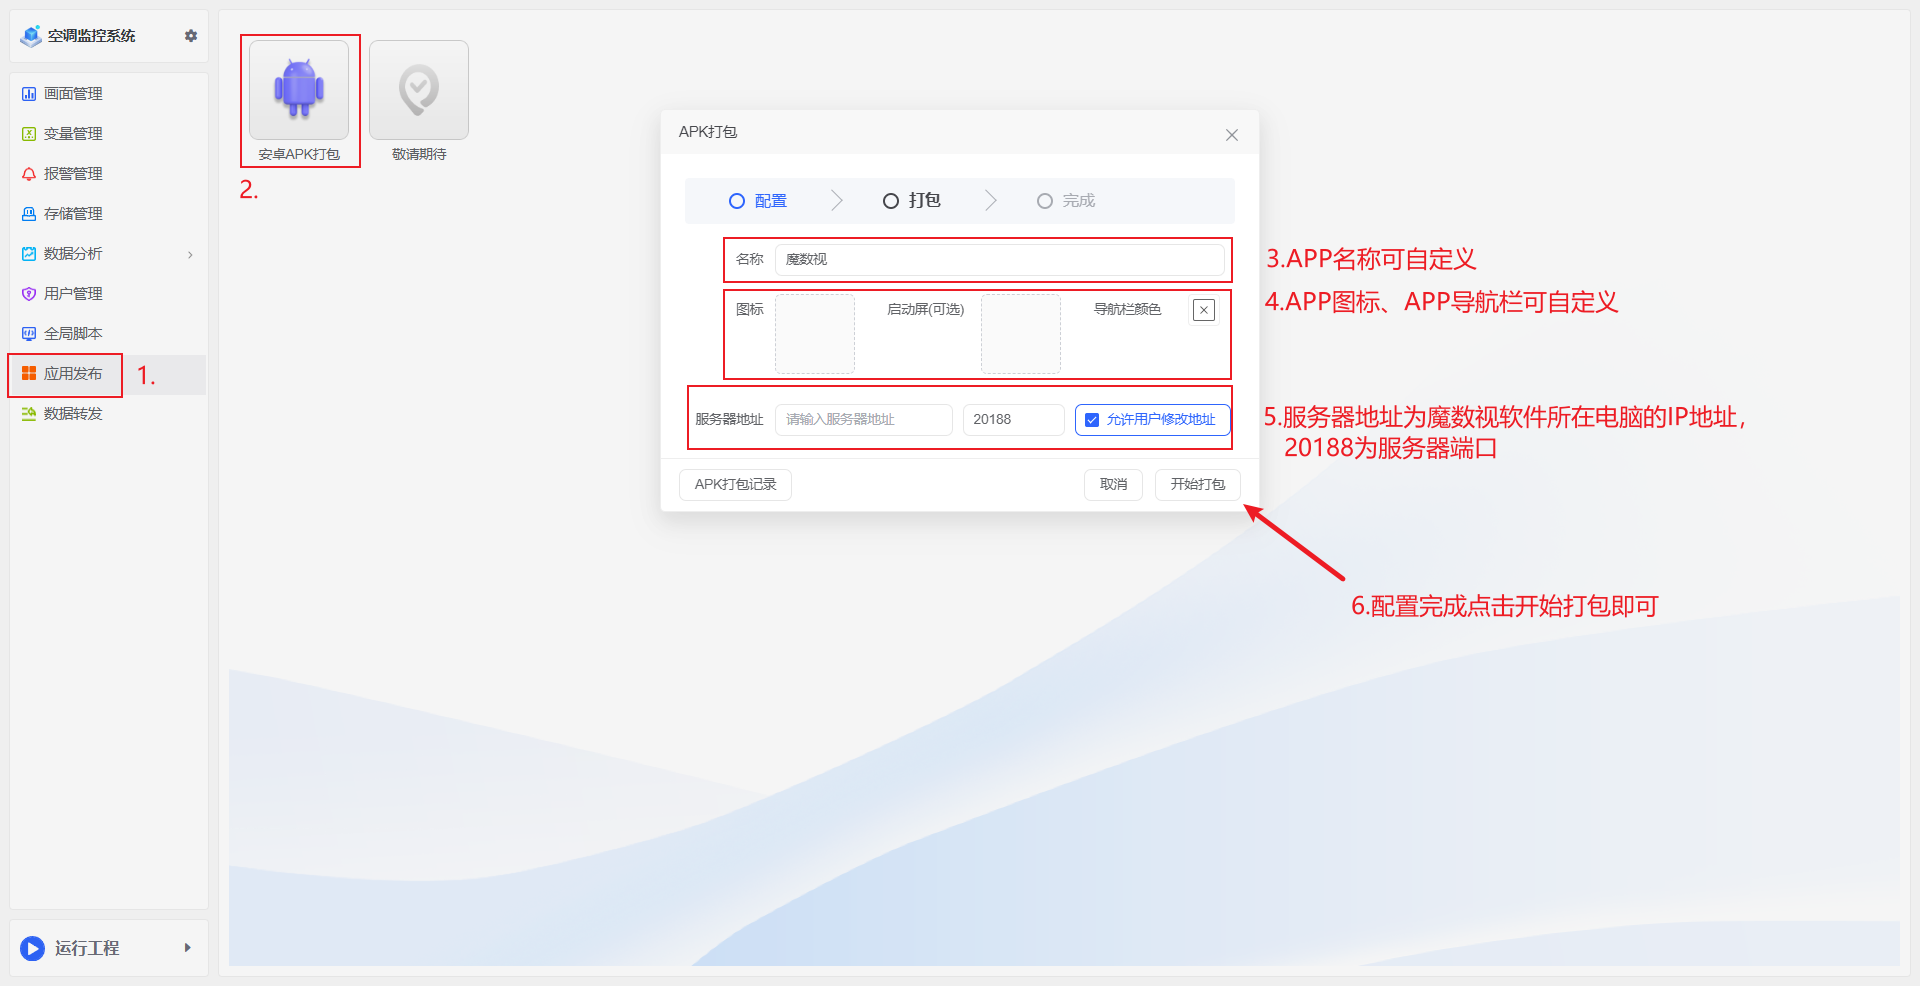Select the 安卓APK打包 Android packaging icon

coord(299,89)
